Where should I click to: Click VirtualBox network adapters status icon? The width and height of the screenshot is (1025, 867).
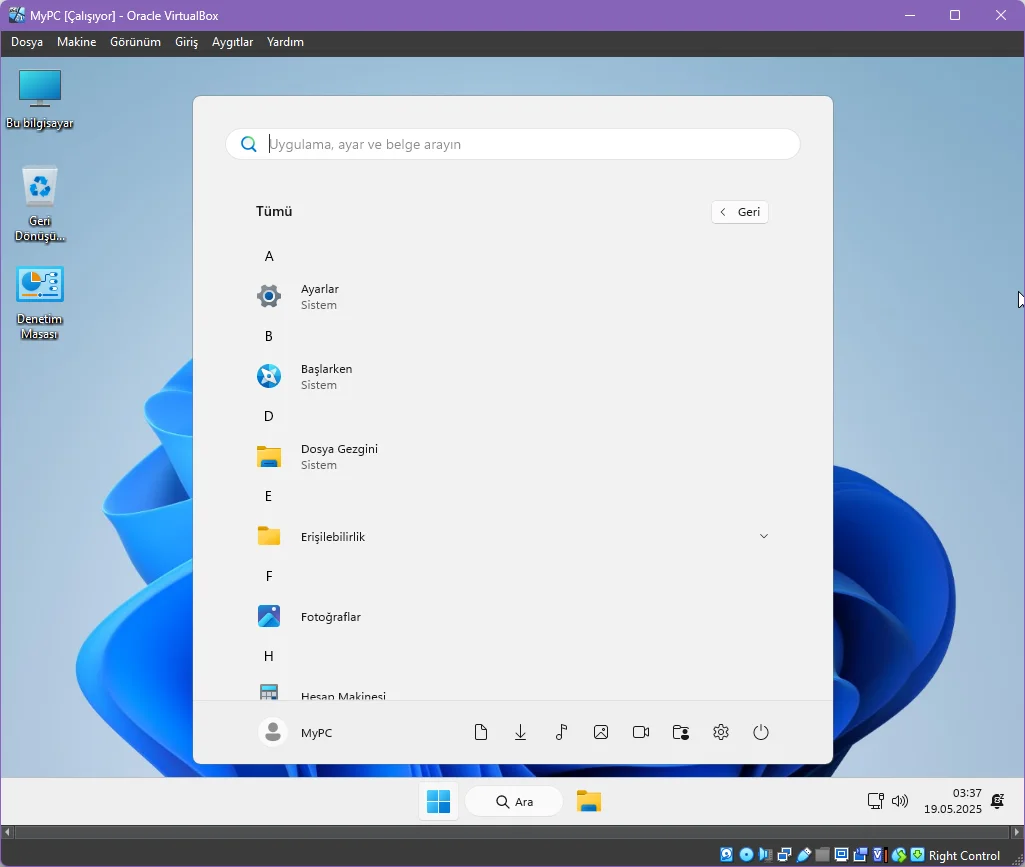coord(784,855)
